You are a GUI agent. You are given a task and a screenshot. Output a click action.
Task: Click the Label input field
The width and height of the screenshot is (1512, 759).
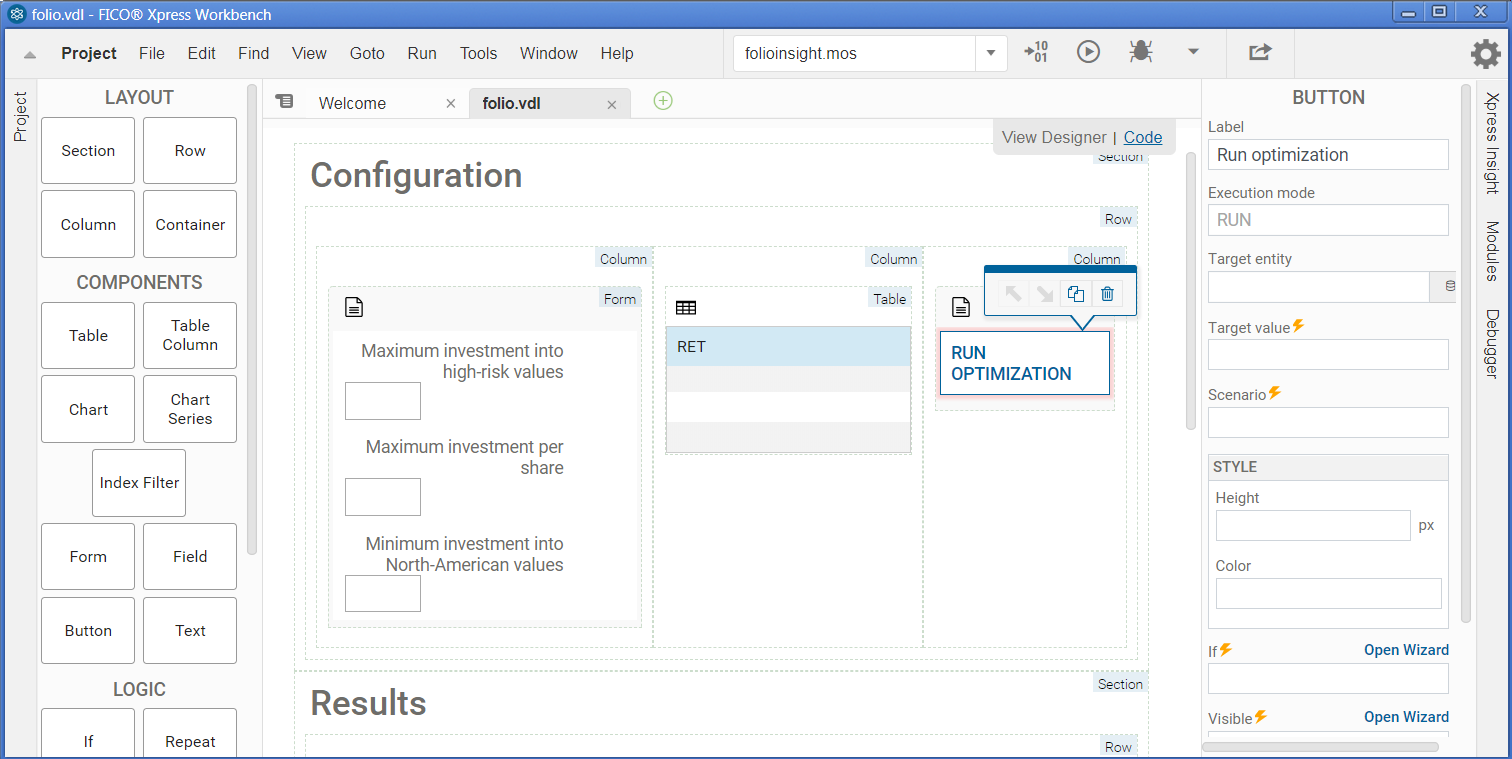[1328, 155]
